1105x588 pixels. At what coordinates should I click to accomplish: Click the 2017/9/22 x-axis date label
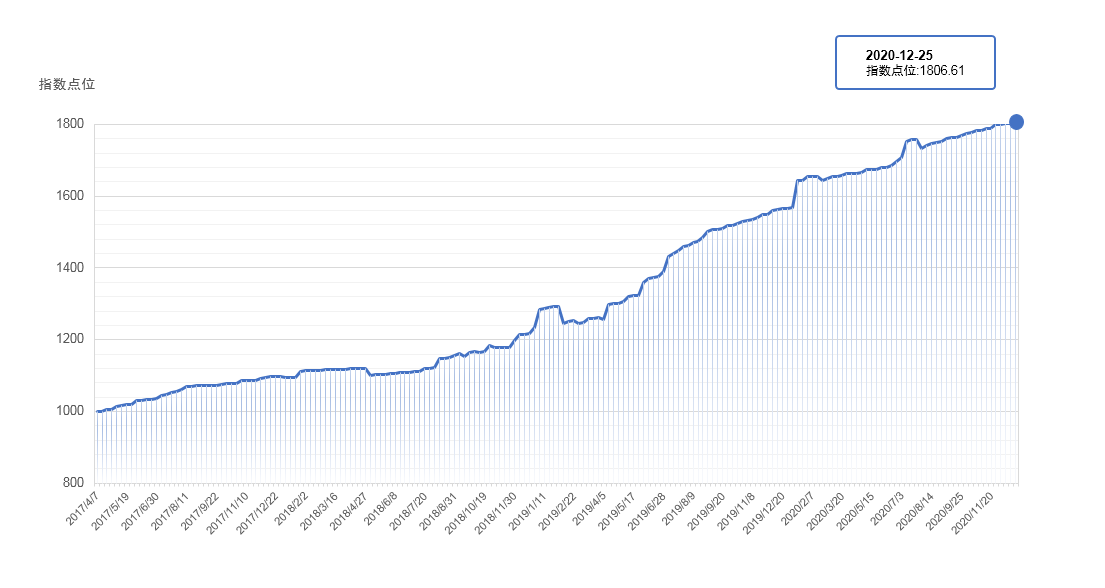(199, 510)
